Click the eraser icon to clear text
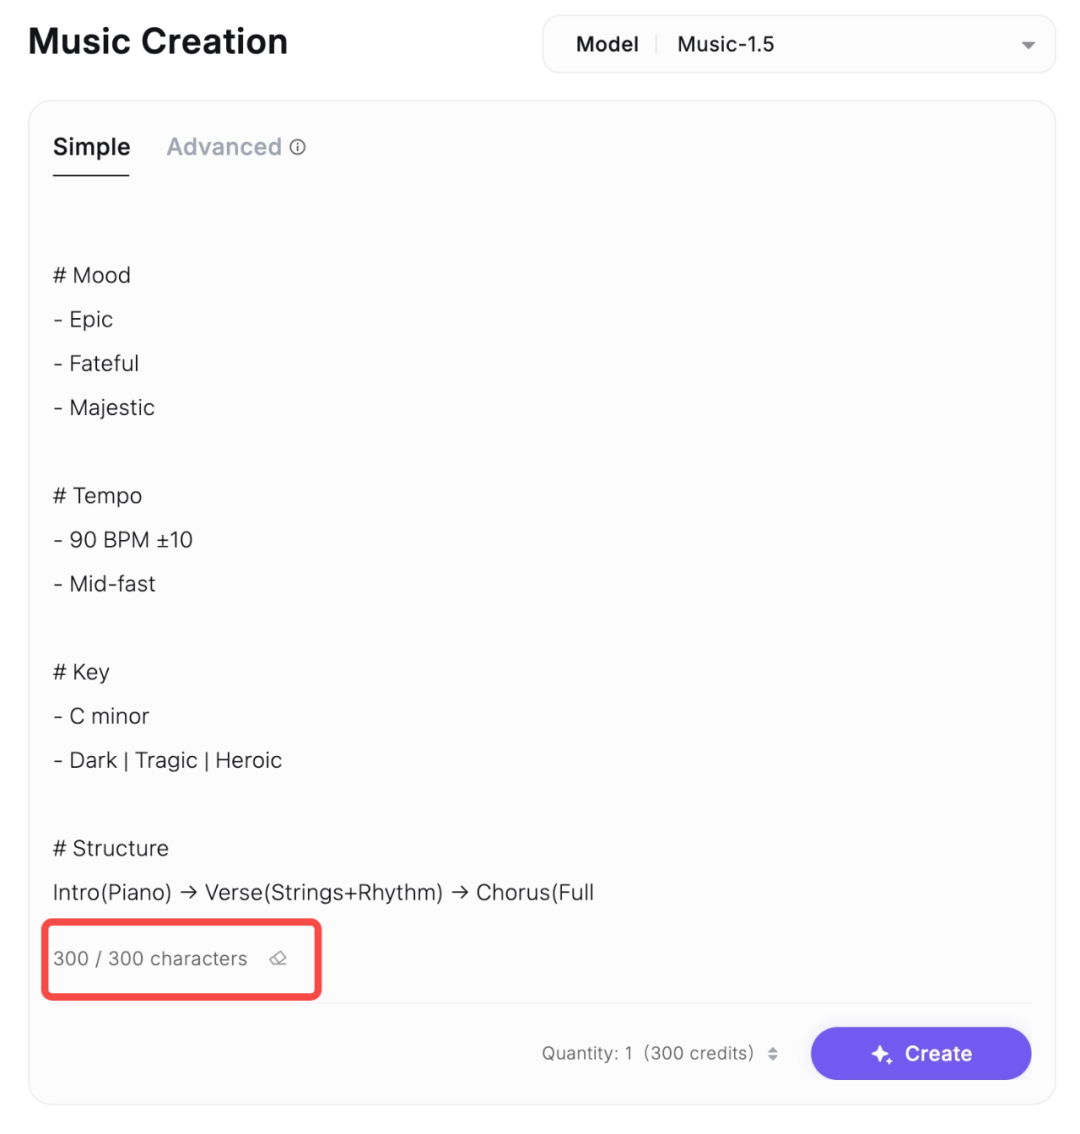 (x=278, y=958)
